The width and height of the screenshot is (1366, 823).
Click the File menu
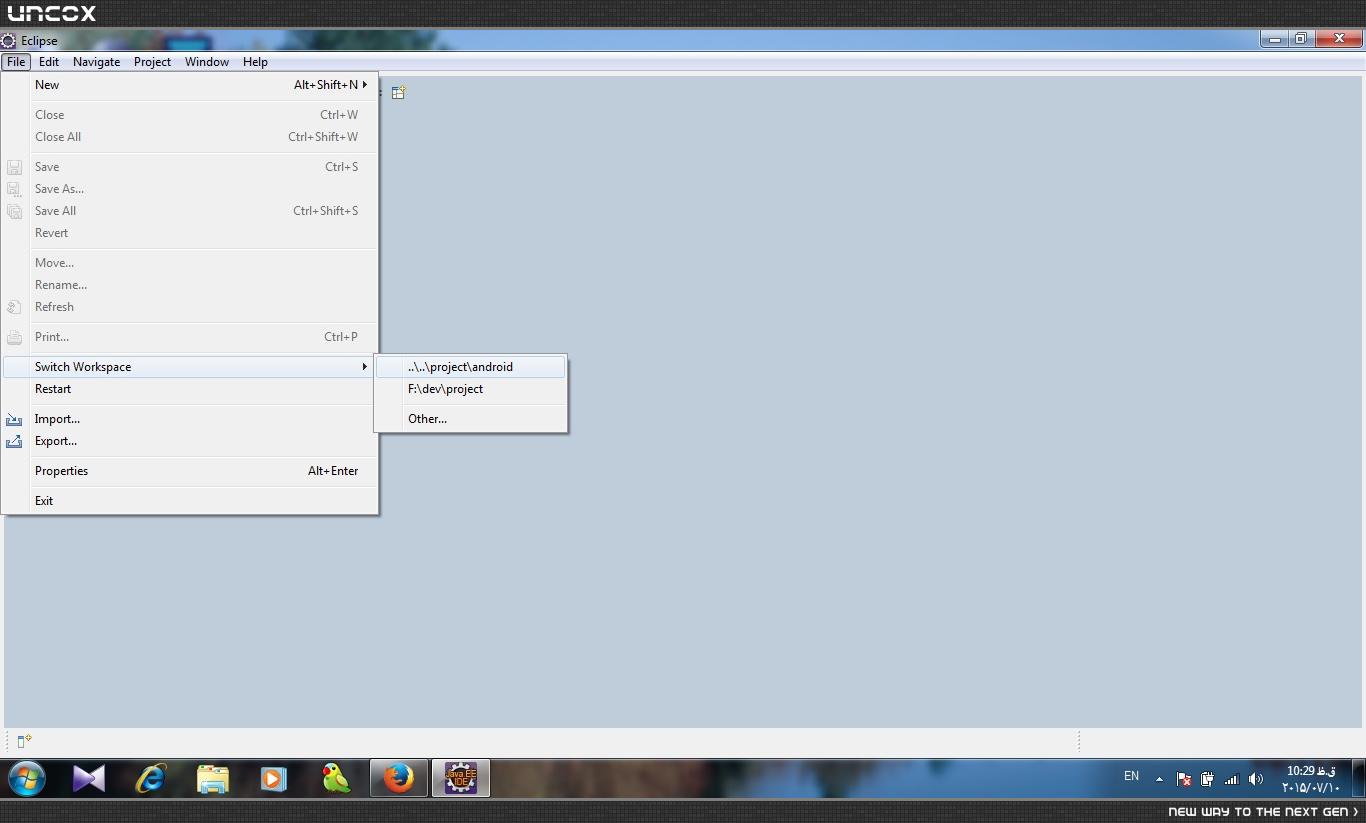(16, 62)
